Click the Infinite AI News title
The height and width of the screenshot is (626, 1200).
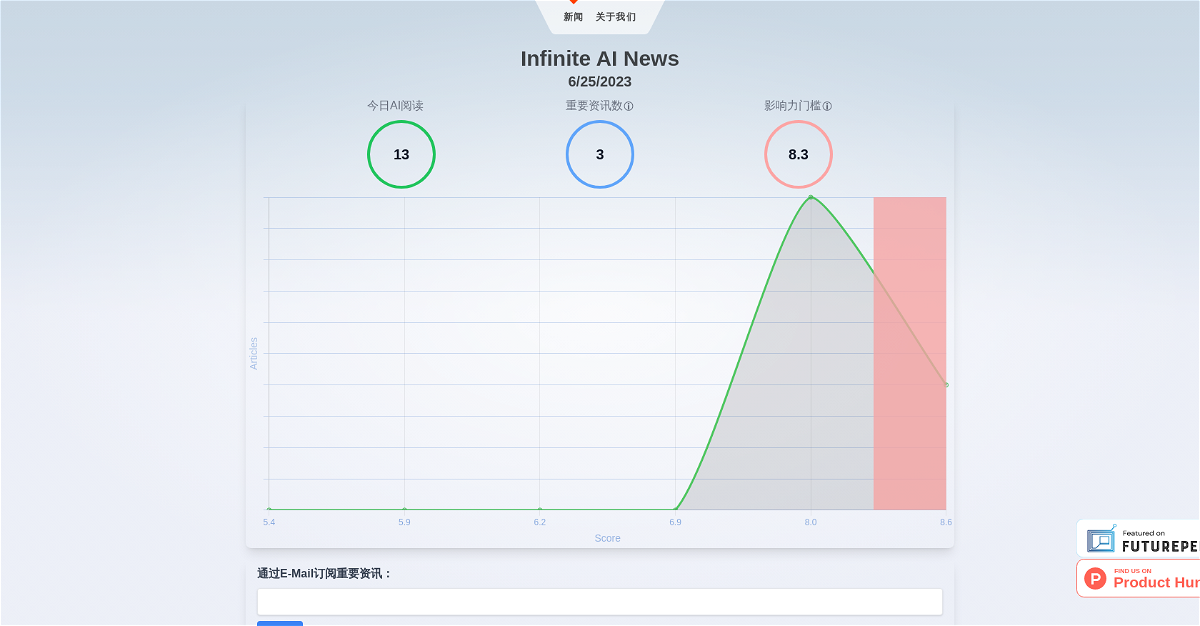600,58
